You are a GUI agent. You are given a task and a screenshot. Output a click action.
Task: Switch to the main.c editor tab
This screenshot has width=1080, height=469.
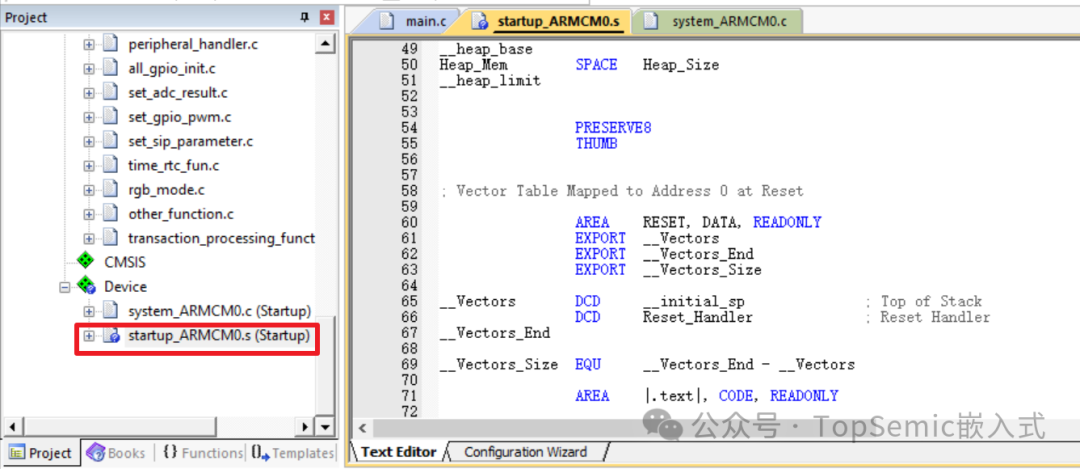tap(412, 21)
